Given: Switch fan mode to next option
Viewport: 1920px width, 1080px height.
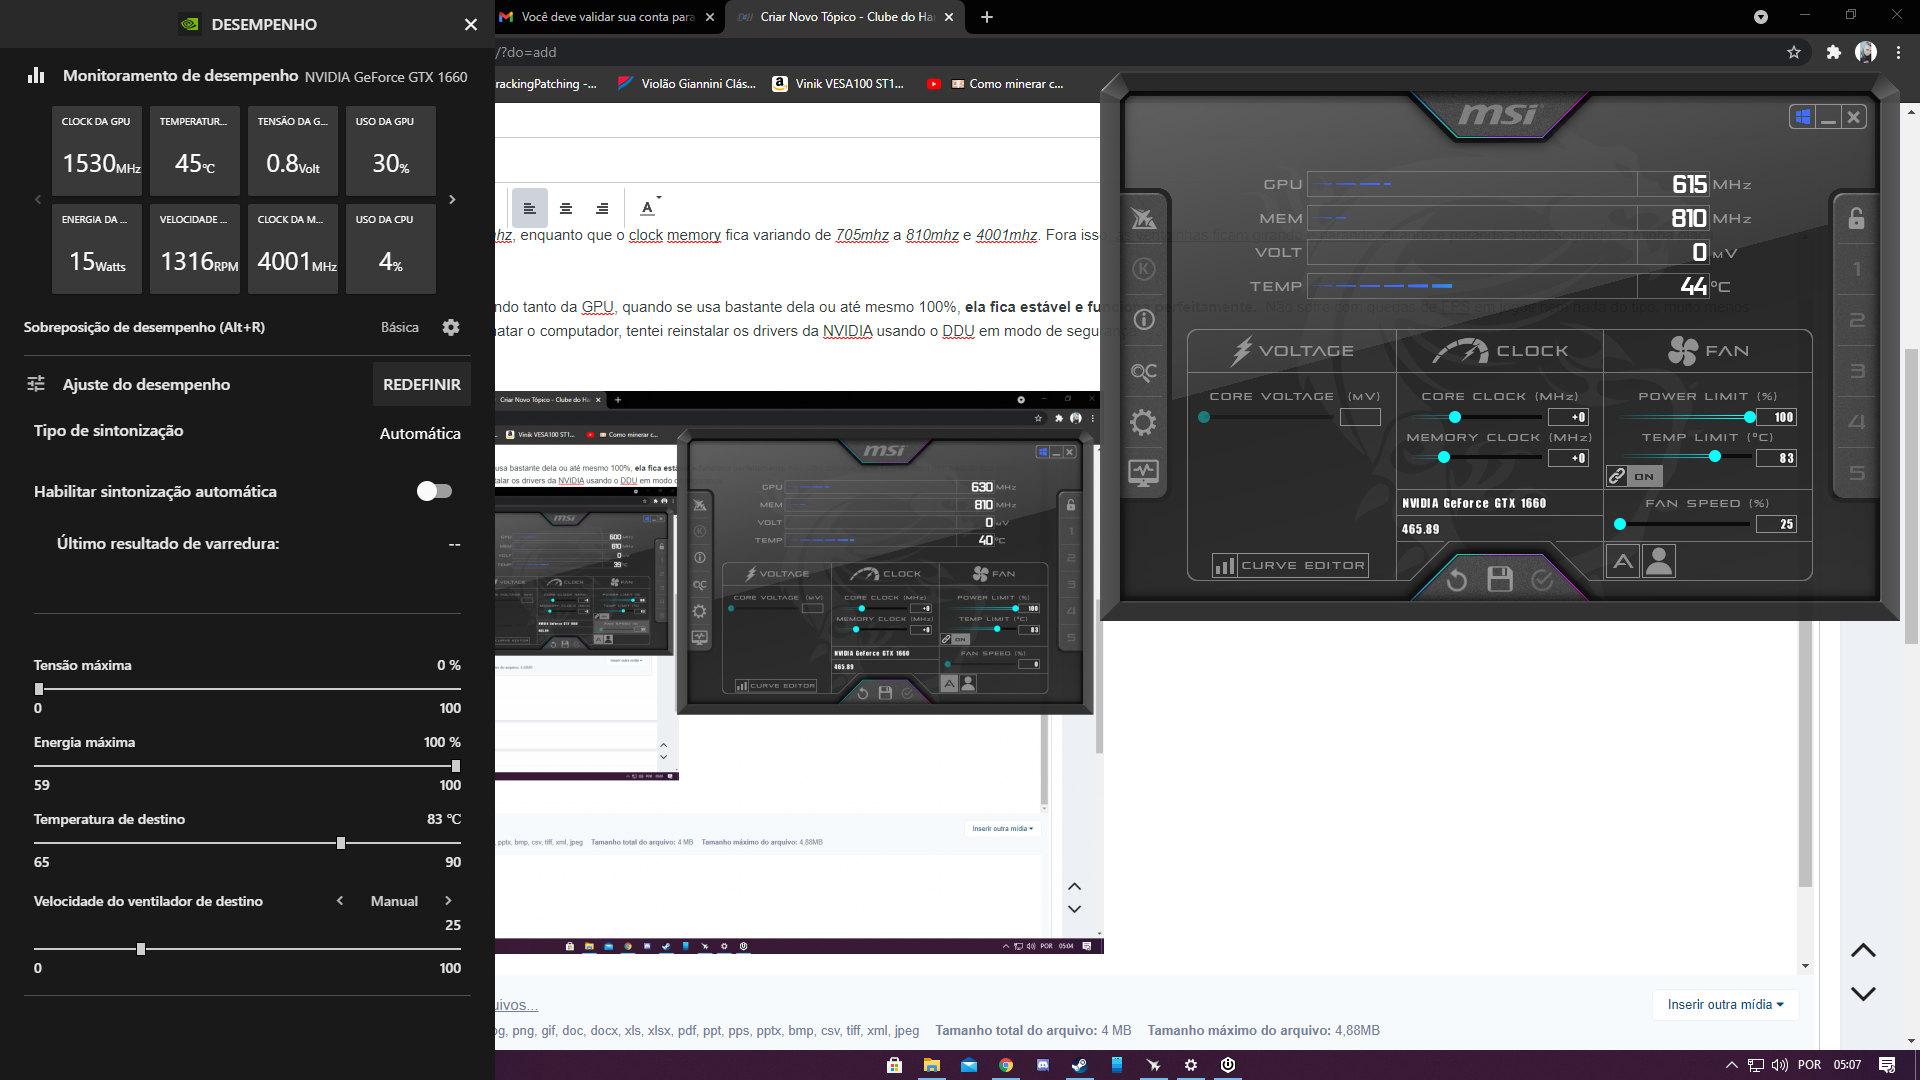Looking at the screenshot, I should tap(448, 901).
